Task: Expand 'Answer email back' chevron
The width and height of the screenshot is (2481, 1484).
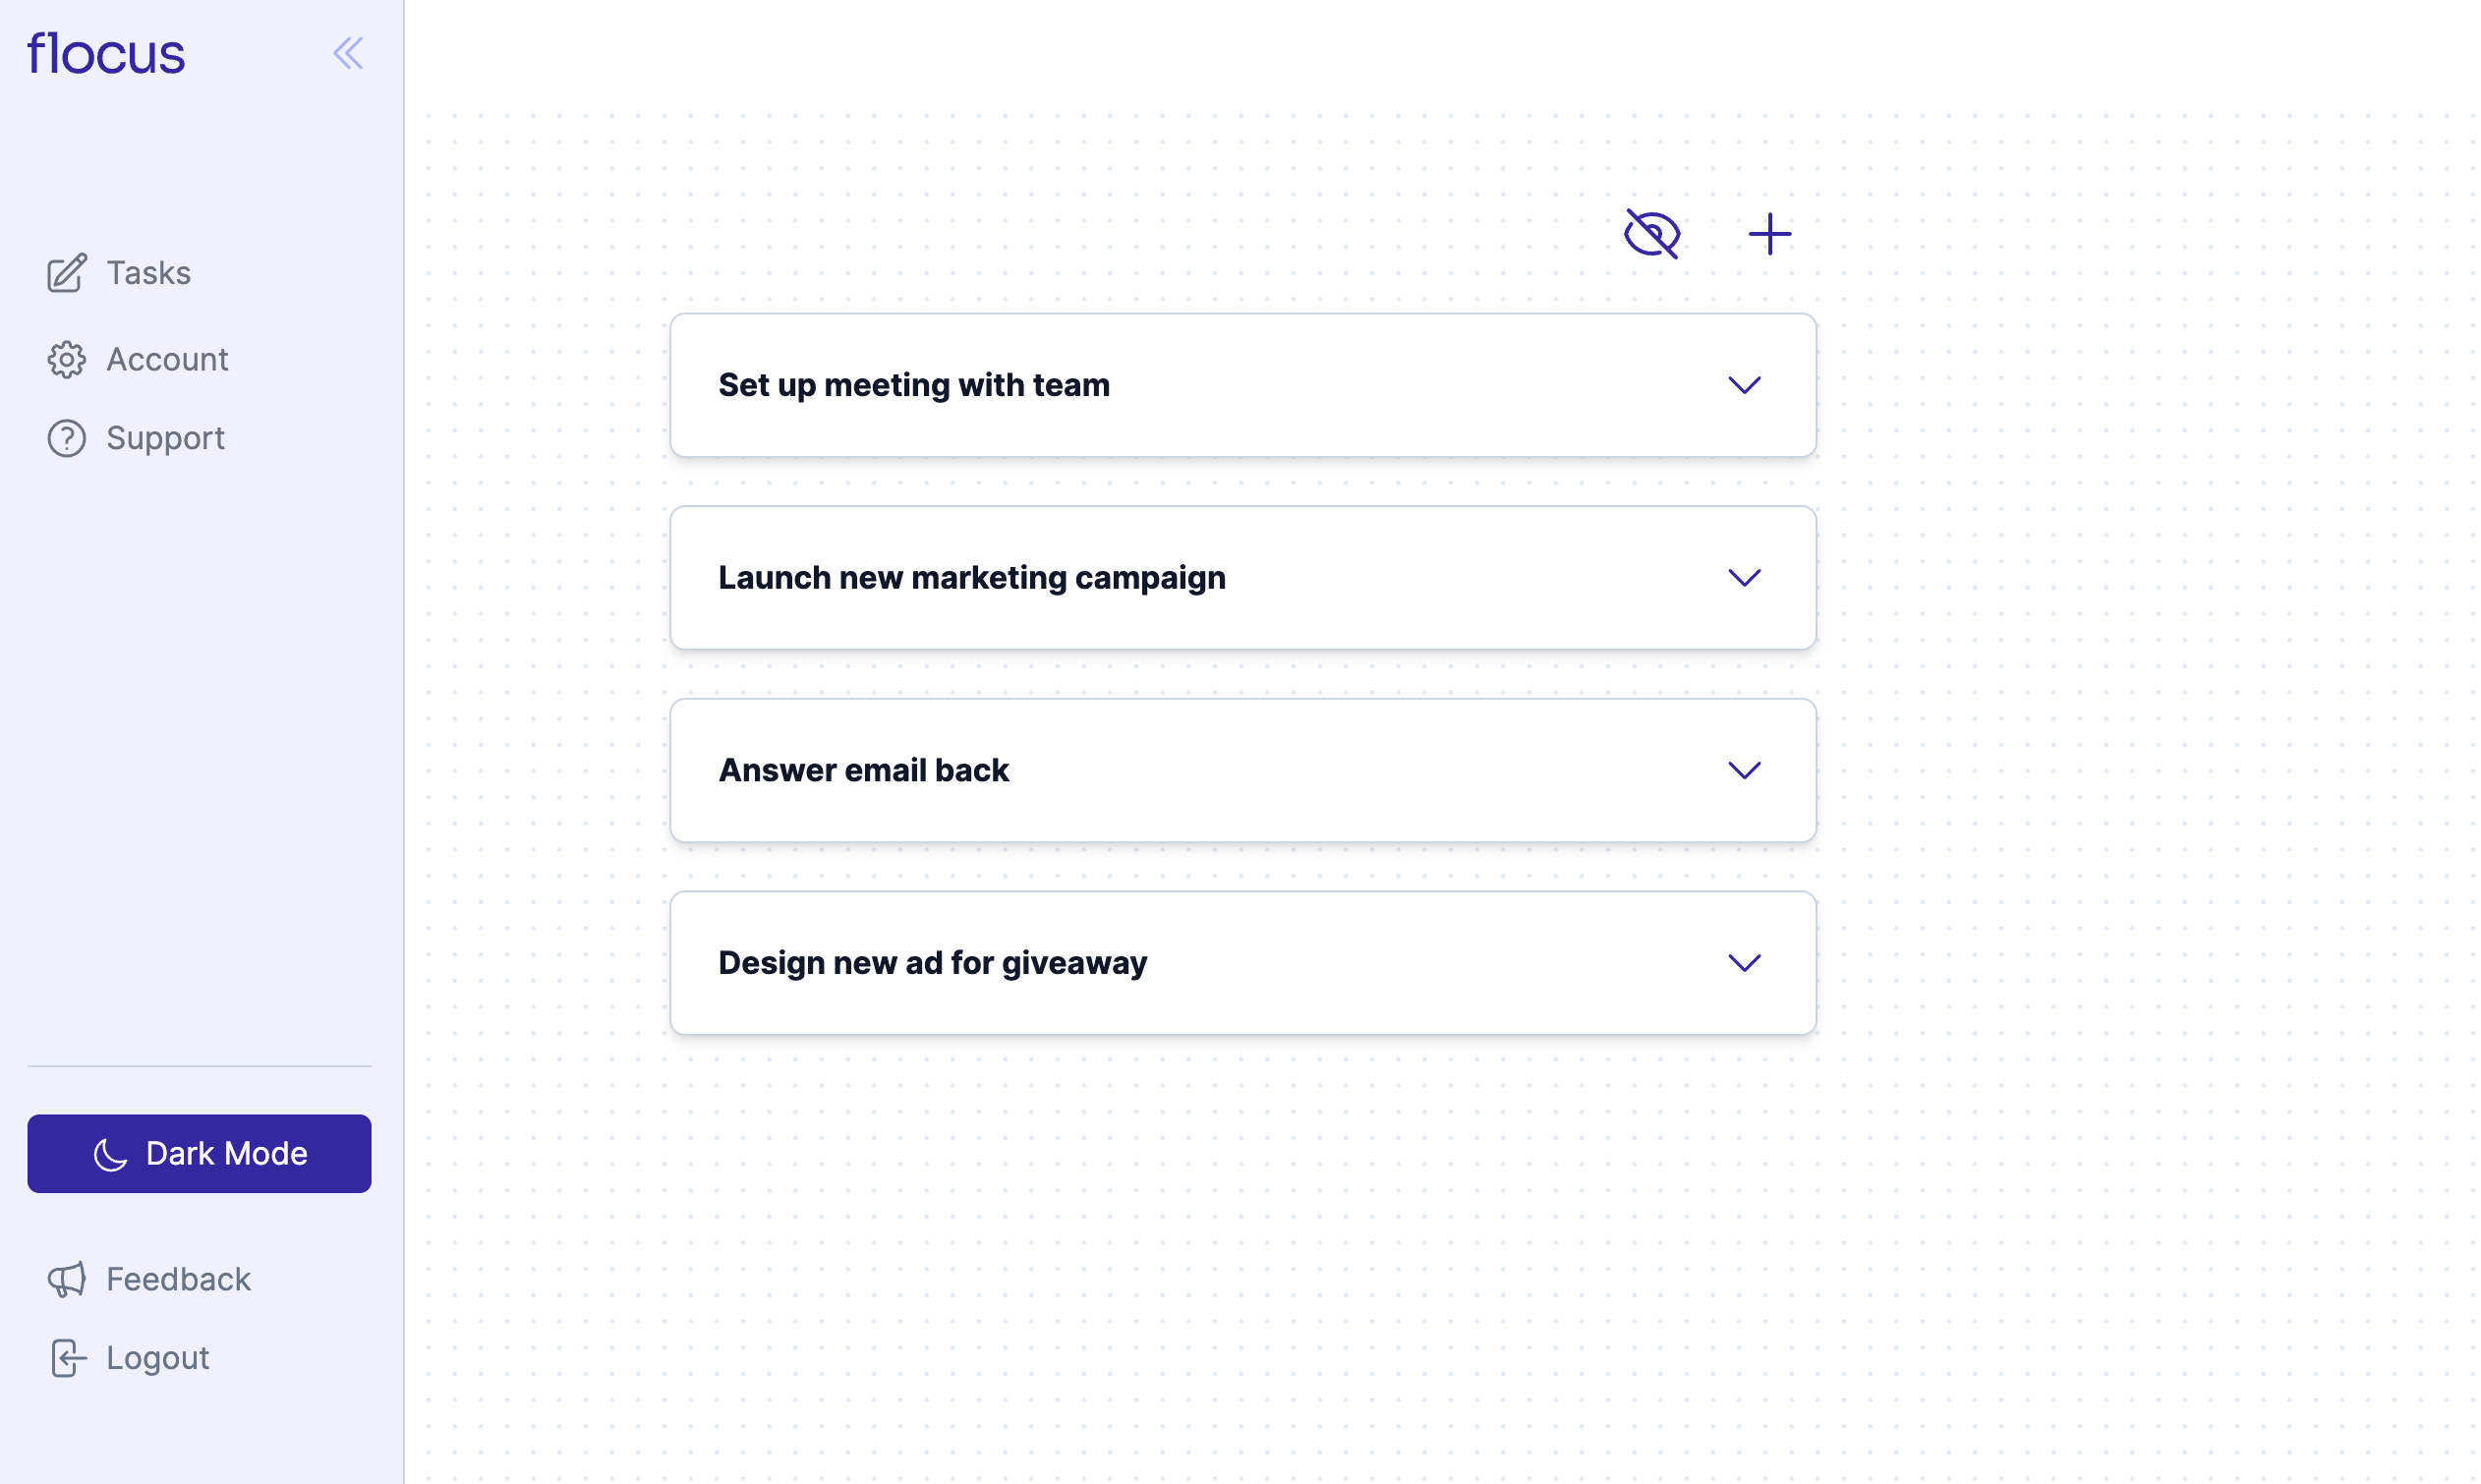Action: click(x=1744, y=770)
